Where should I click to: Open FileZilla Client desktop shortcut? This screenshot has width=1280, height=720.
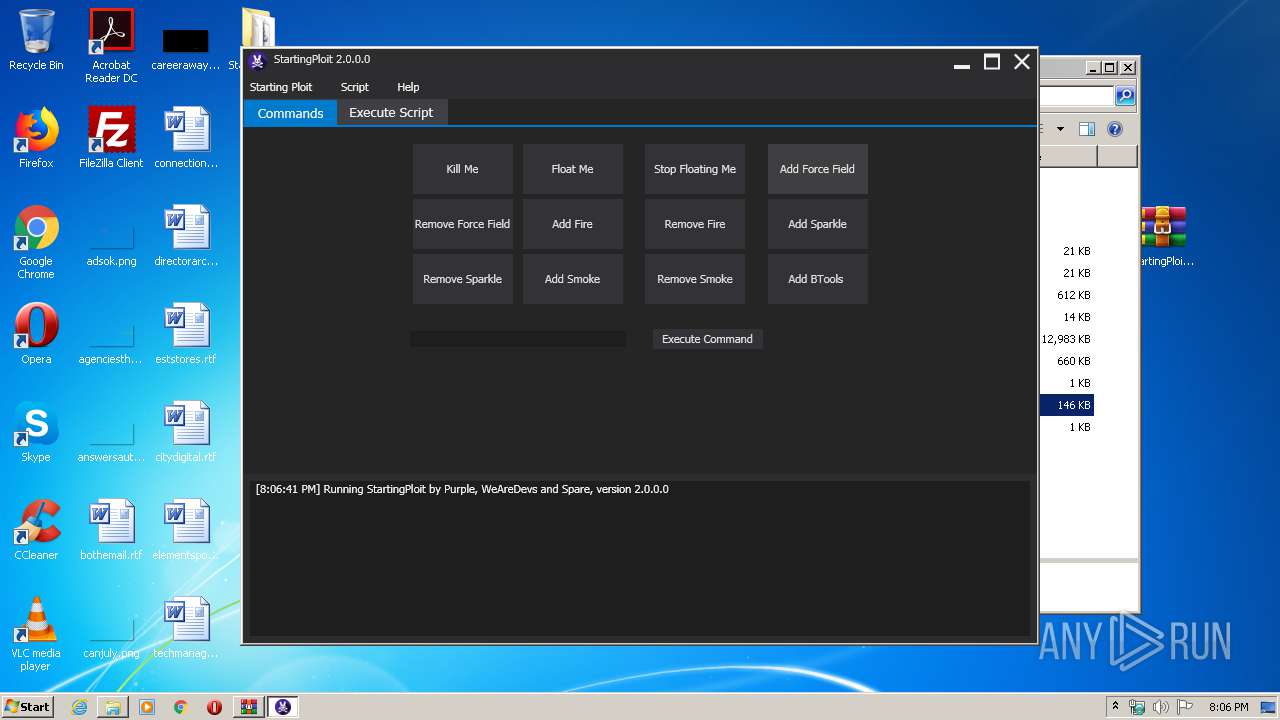[x=111, y=138]
